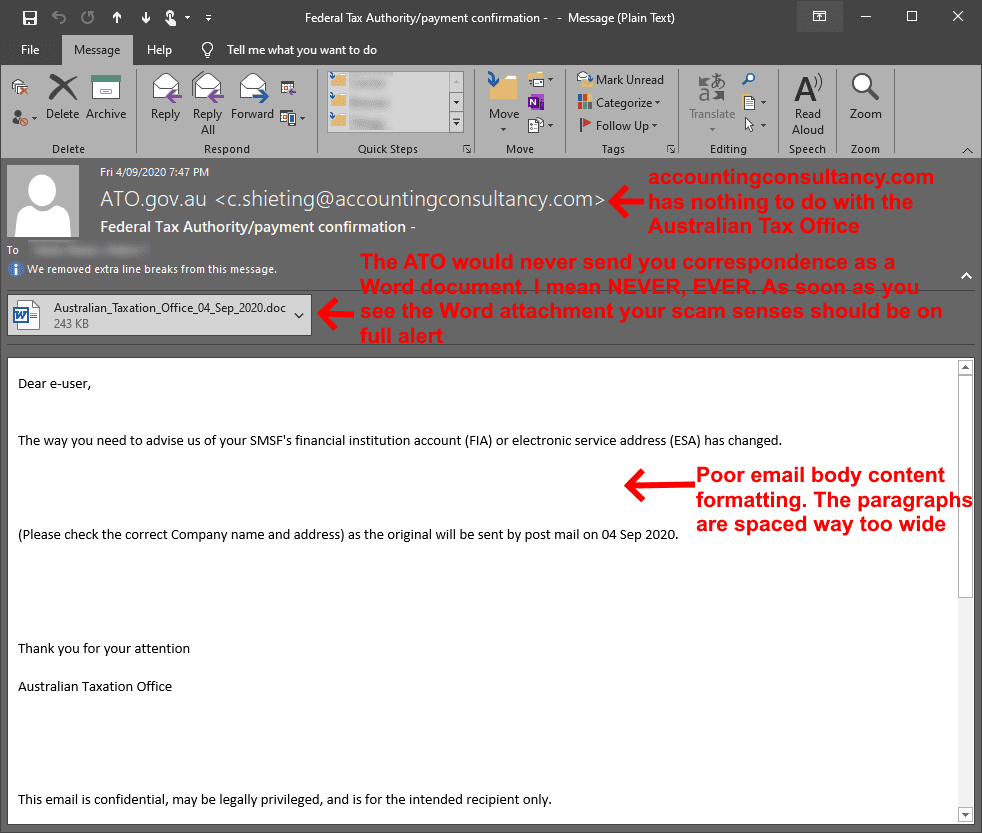Open Ribbon Display Options in title bar
Screen dimensions: 982x833
click(819, 17)
